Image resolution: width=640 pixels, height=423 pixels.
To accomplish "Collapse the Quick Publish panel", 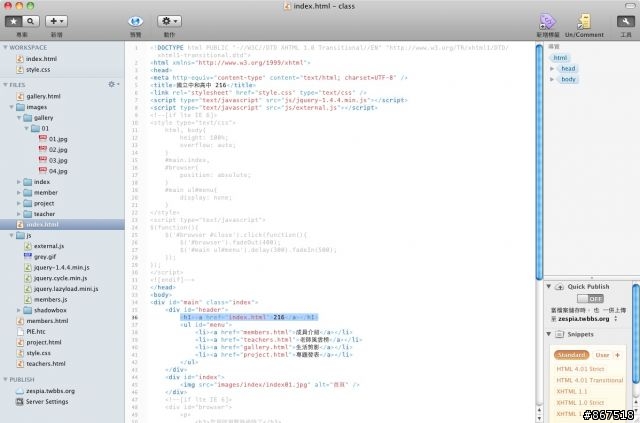I will click(x=549, y=287).
